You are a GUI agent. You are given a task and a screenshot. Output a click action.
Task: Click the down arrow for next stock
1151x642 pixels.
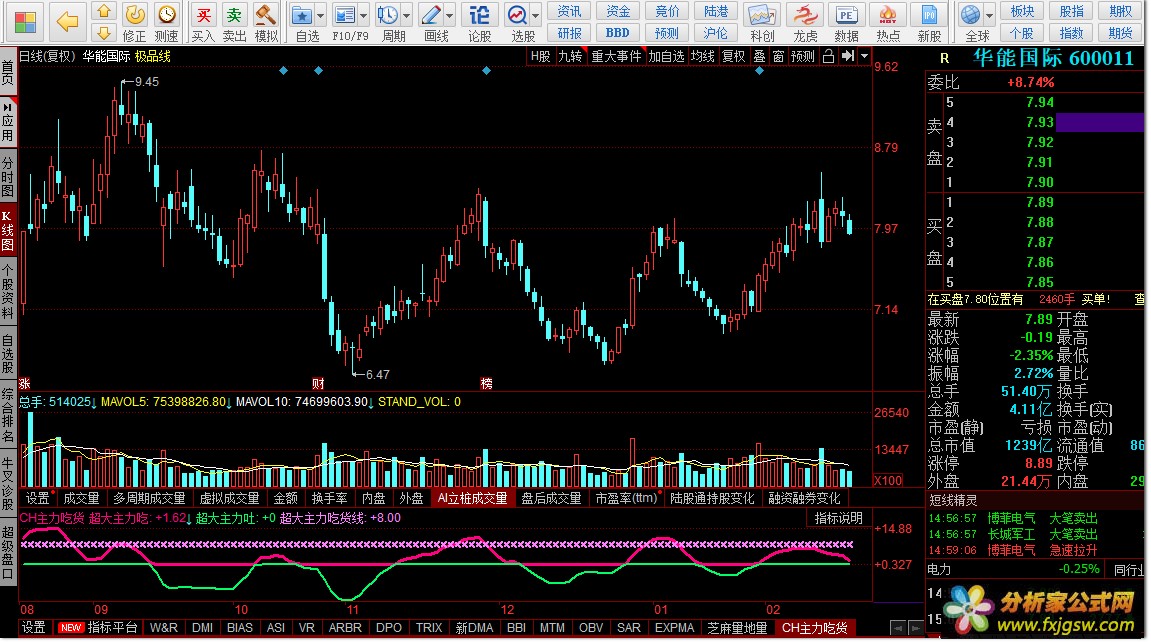click(x=104, y=33)
